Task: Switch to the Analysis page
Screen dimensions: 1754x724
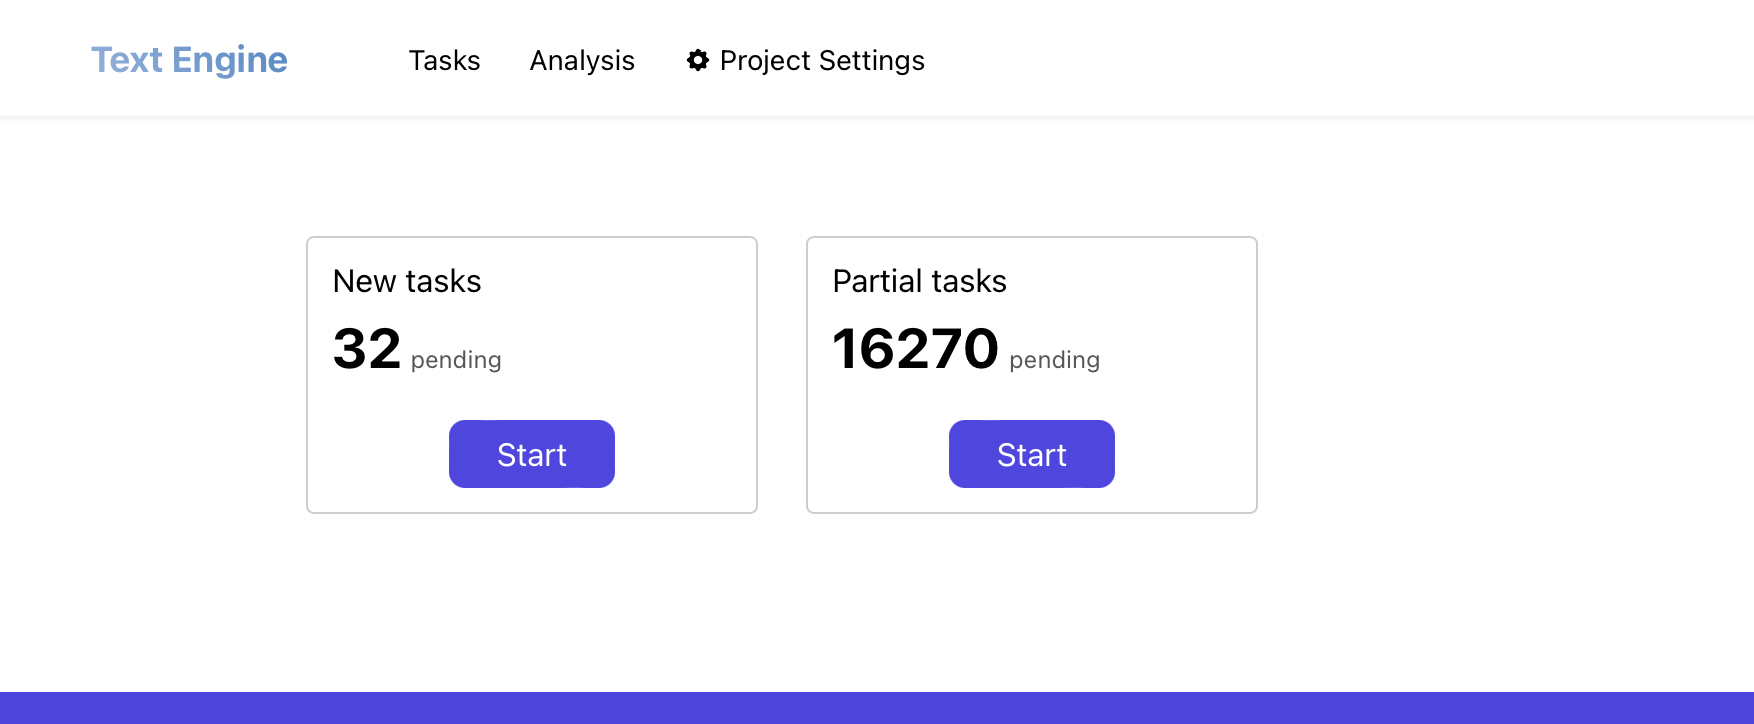Action: pyautogui.click(x=582, y=61)
